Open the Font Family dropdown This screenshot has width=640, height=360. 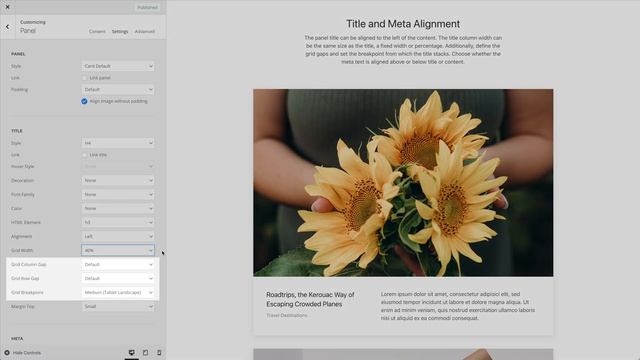(118, 195)
